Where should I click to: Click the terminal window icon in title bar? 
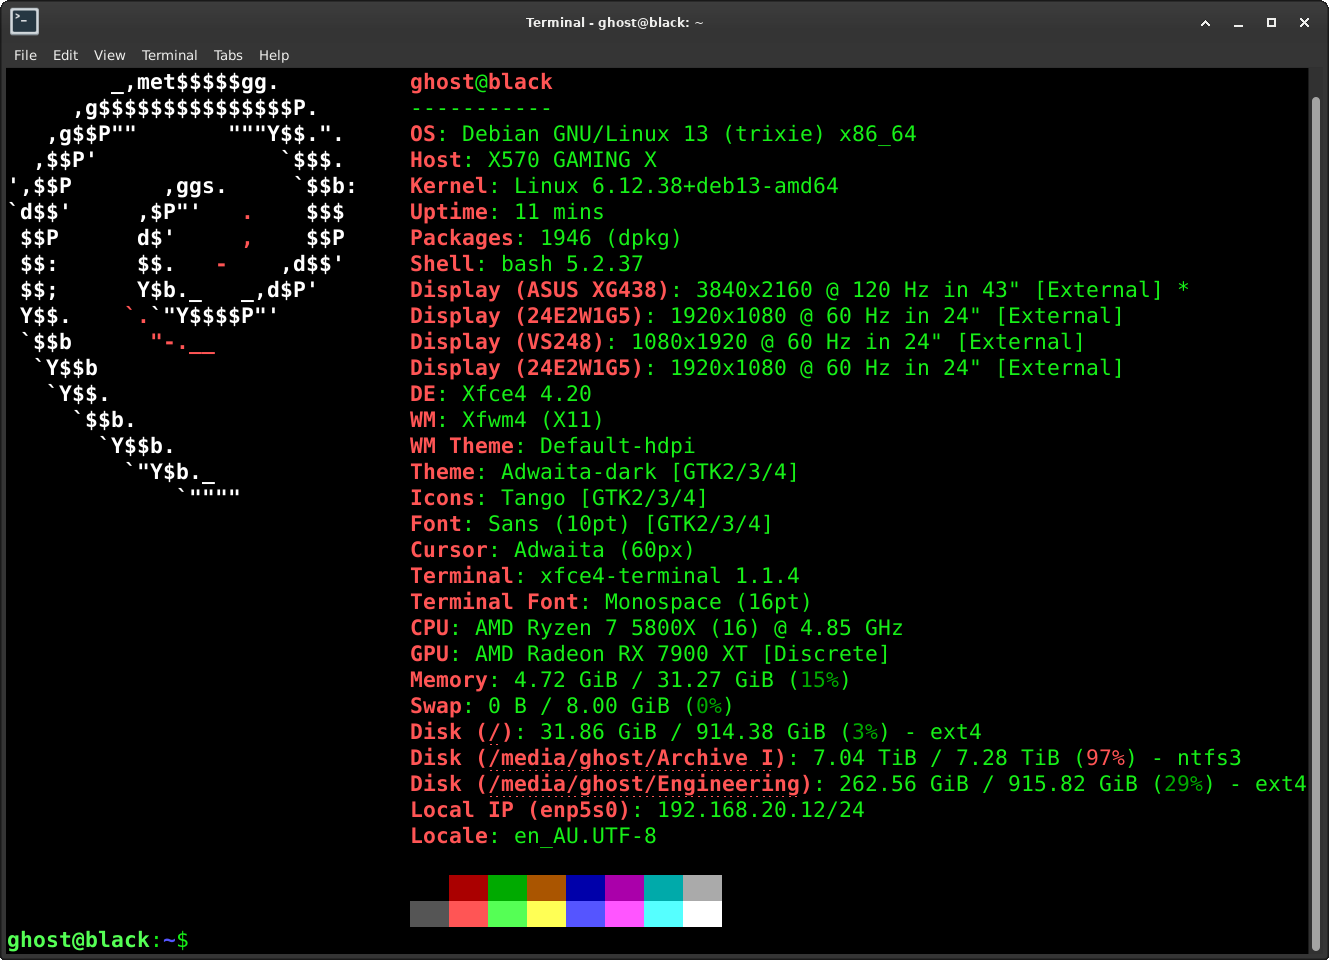(x=24, y=21)
